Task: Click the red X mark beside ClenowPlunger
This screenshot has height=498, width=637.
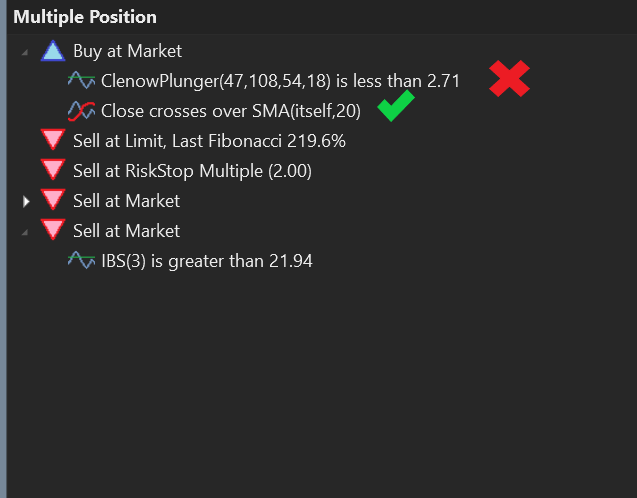Action: tap(509, 79)
